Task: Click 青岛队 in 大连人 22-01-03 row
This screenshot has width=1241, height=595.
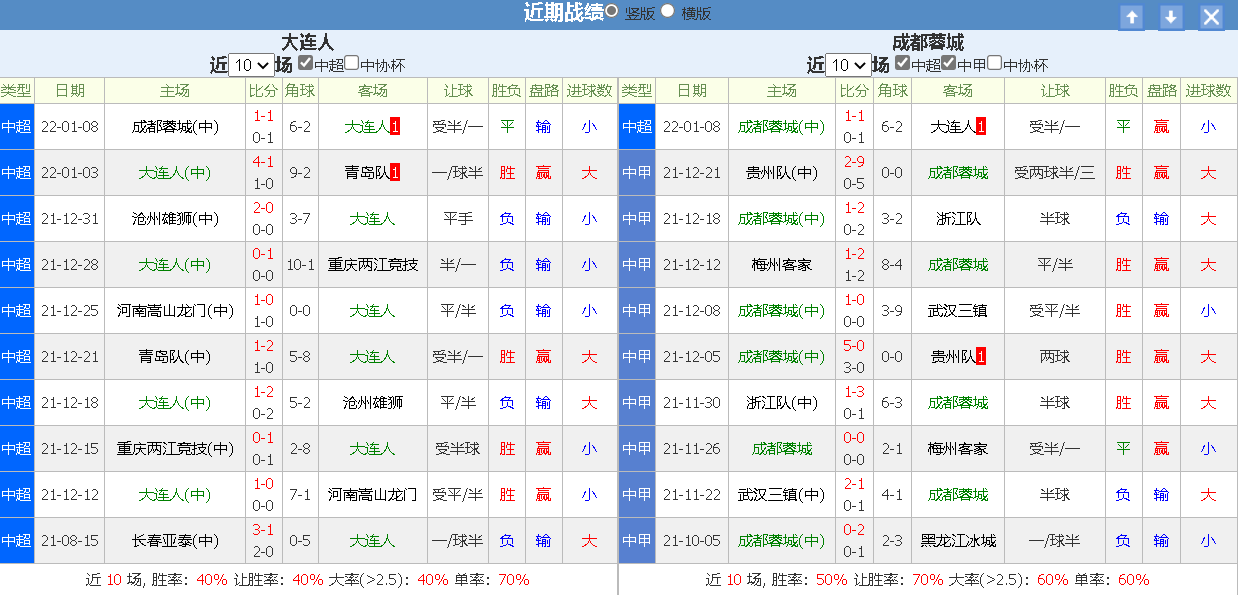Action: point(366,173)
